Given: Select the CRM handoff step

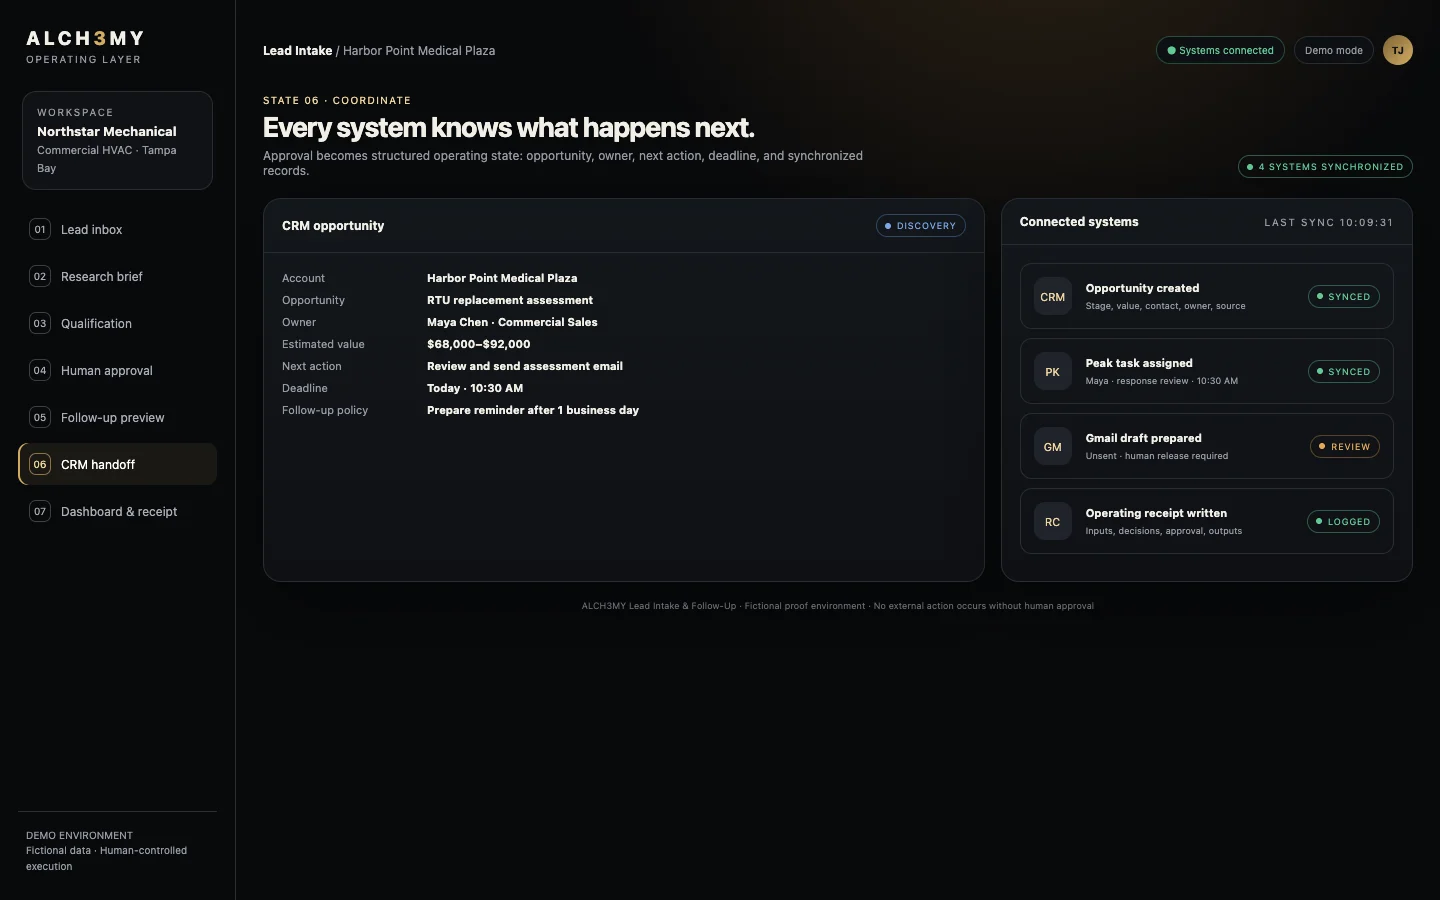Looking at the screenshot, I should 118,464.
